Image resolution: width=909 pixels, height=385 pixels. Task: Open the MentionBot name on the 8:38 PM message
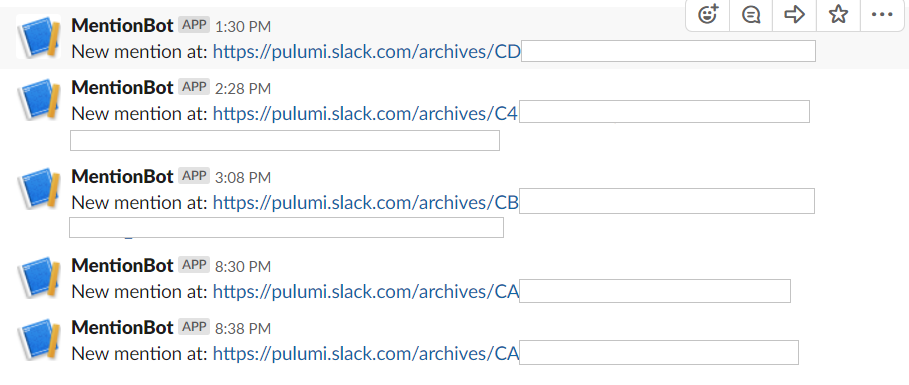(x=122, y=328)
